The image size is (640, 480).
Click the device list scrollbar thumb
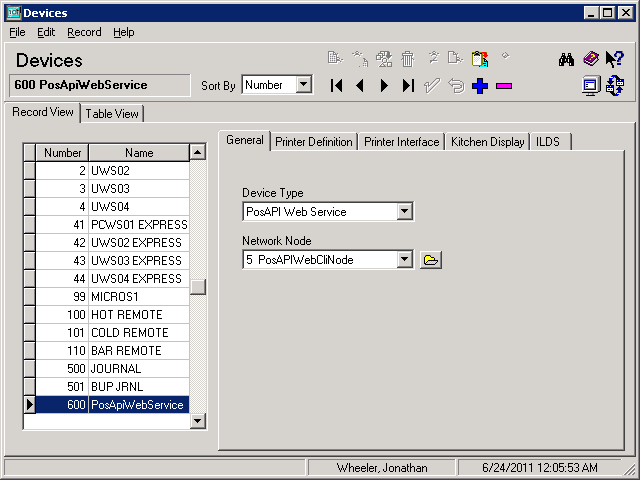(x=198, y=287)
